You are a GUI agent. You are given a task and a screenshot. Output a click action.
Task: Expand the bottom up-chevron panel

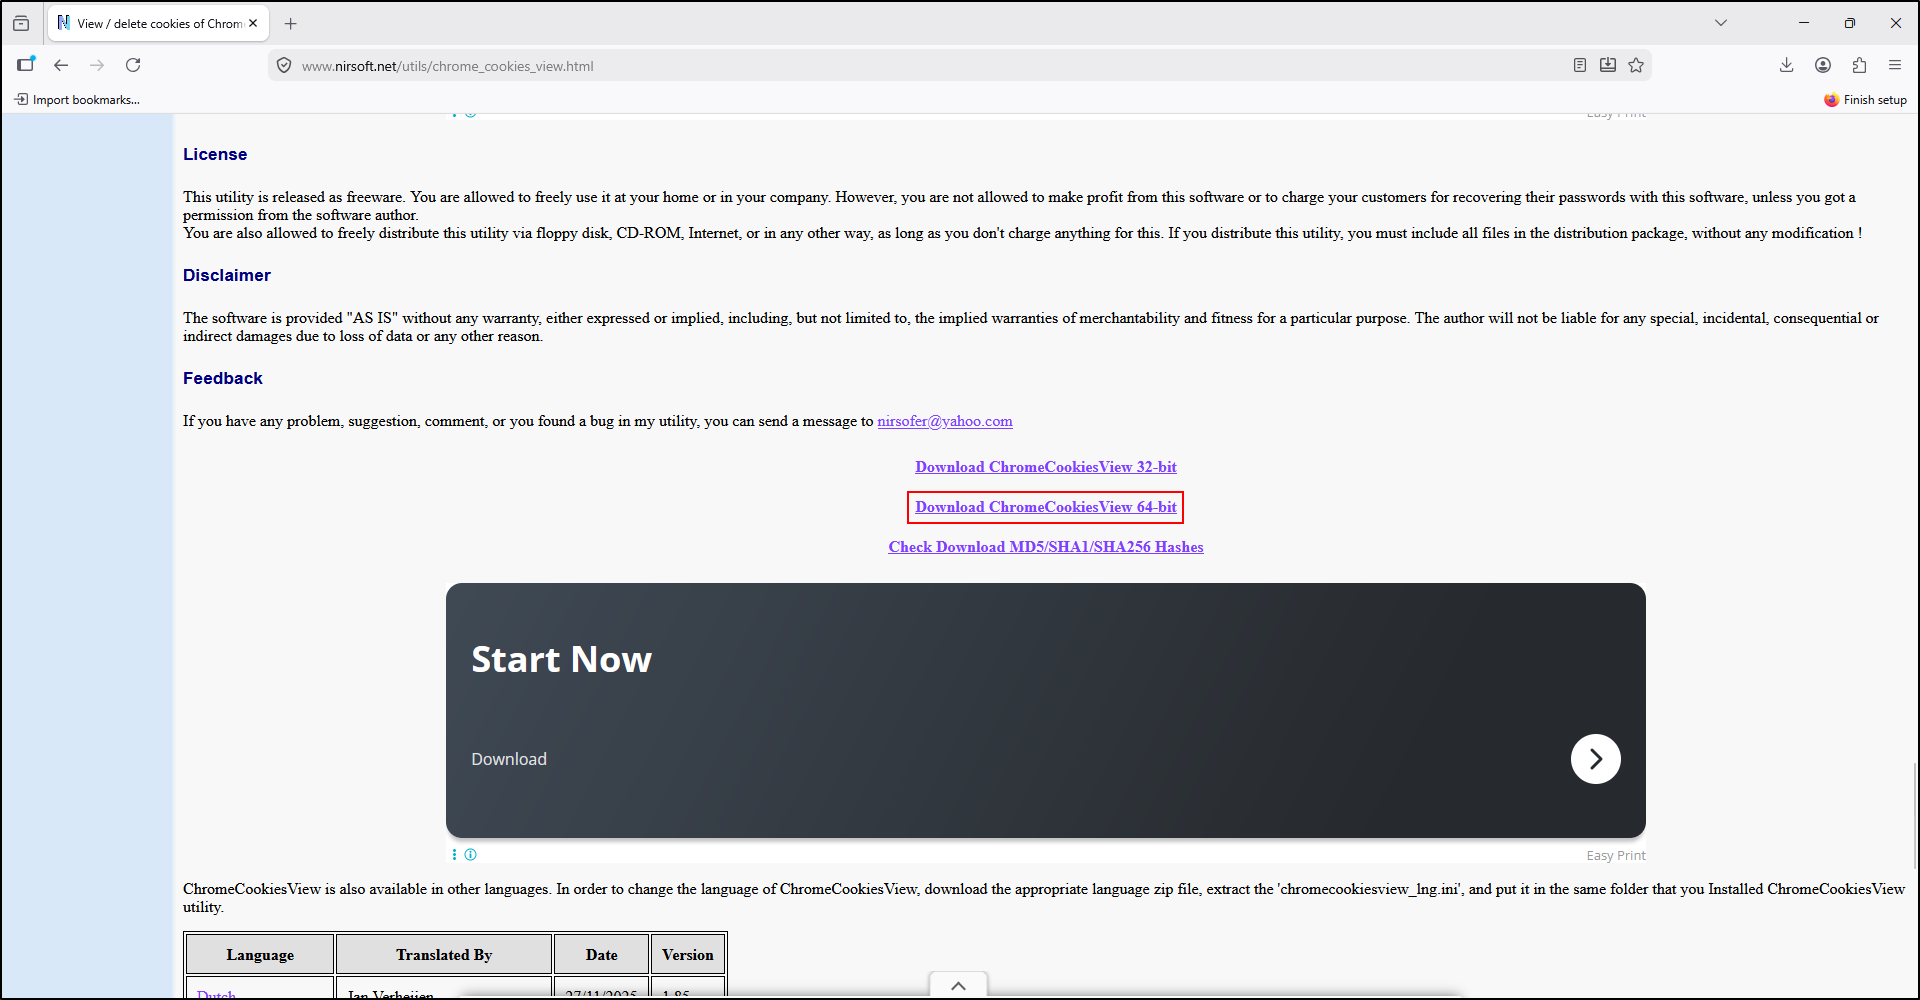point(958,986)
